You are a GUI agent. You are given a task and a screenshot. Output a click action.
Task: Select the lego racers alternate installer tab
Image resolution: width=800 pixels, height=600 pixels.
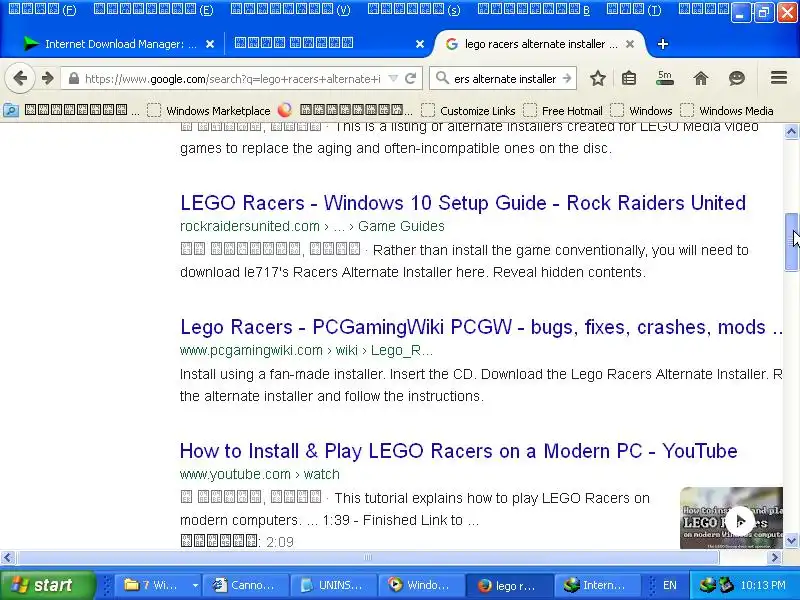pos(540,44)
